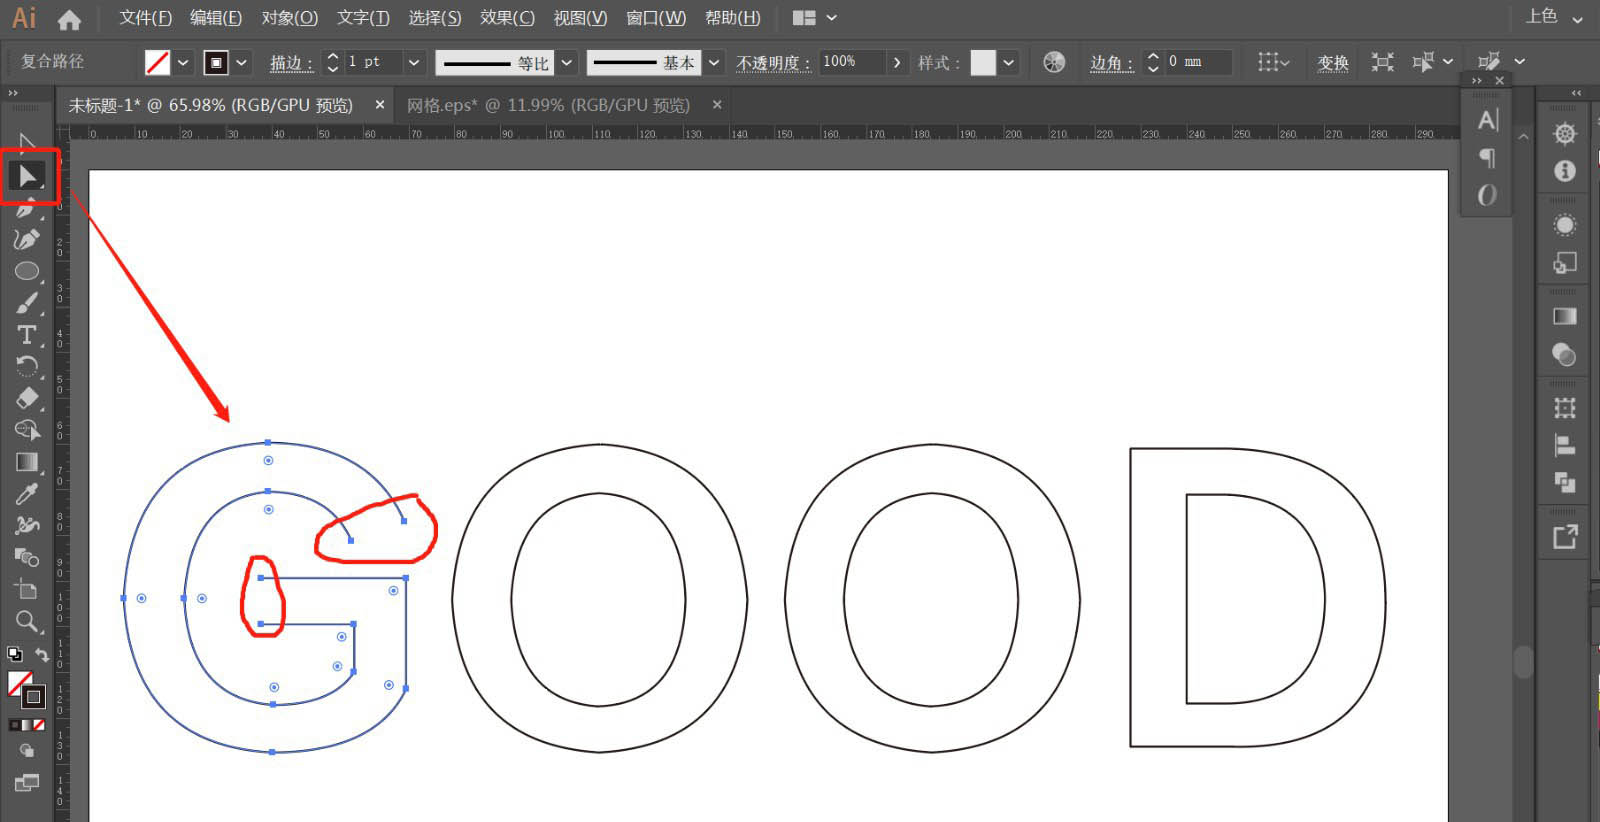Open the 文字 menu
1600x822 pixels.
(x=363, y=18)
